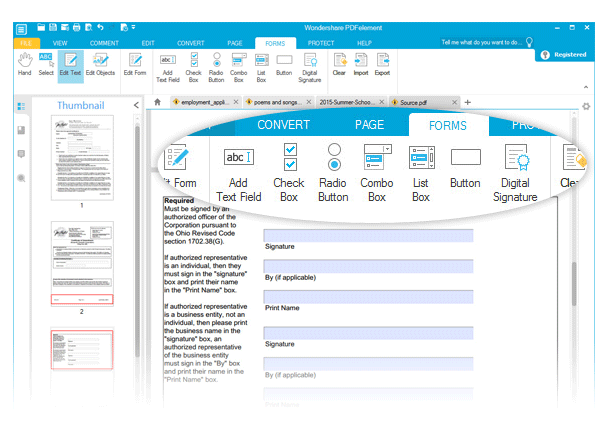
Task: Click the Undo arrow in the title bar
Action: click(100, 27)
